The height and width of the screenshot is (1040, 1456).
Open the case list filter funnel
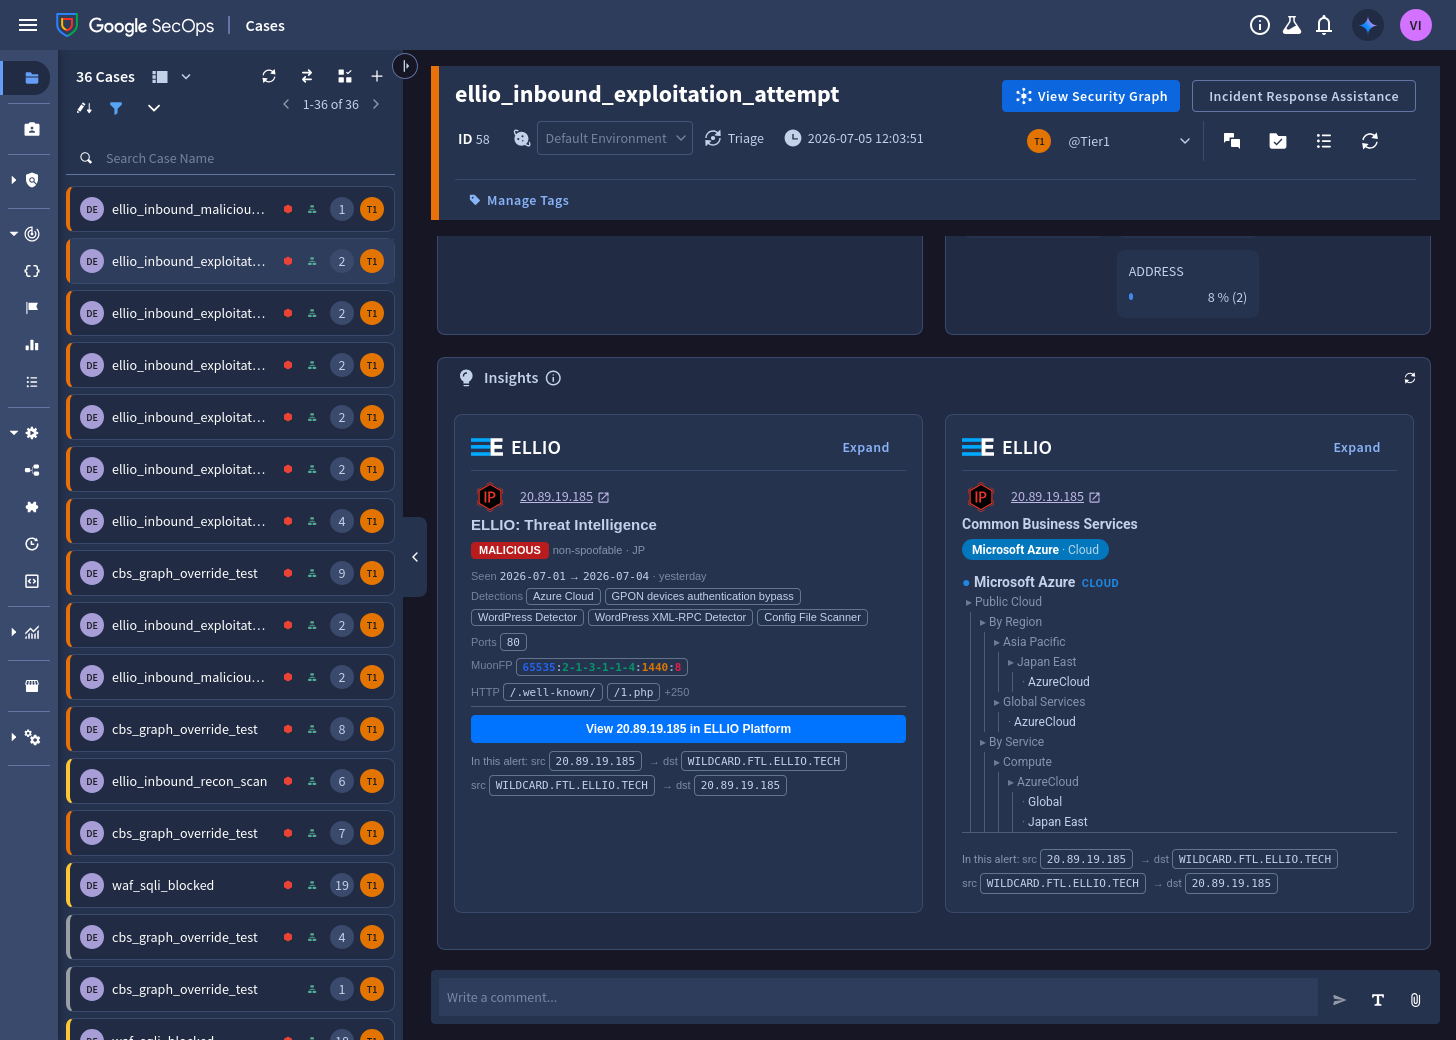[x=116, y=108]
